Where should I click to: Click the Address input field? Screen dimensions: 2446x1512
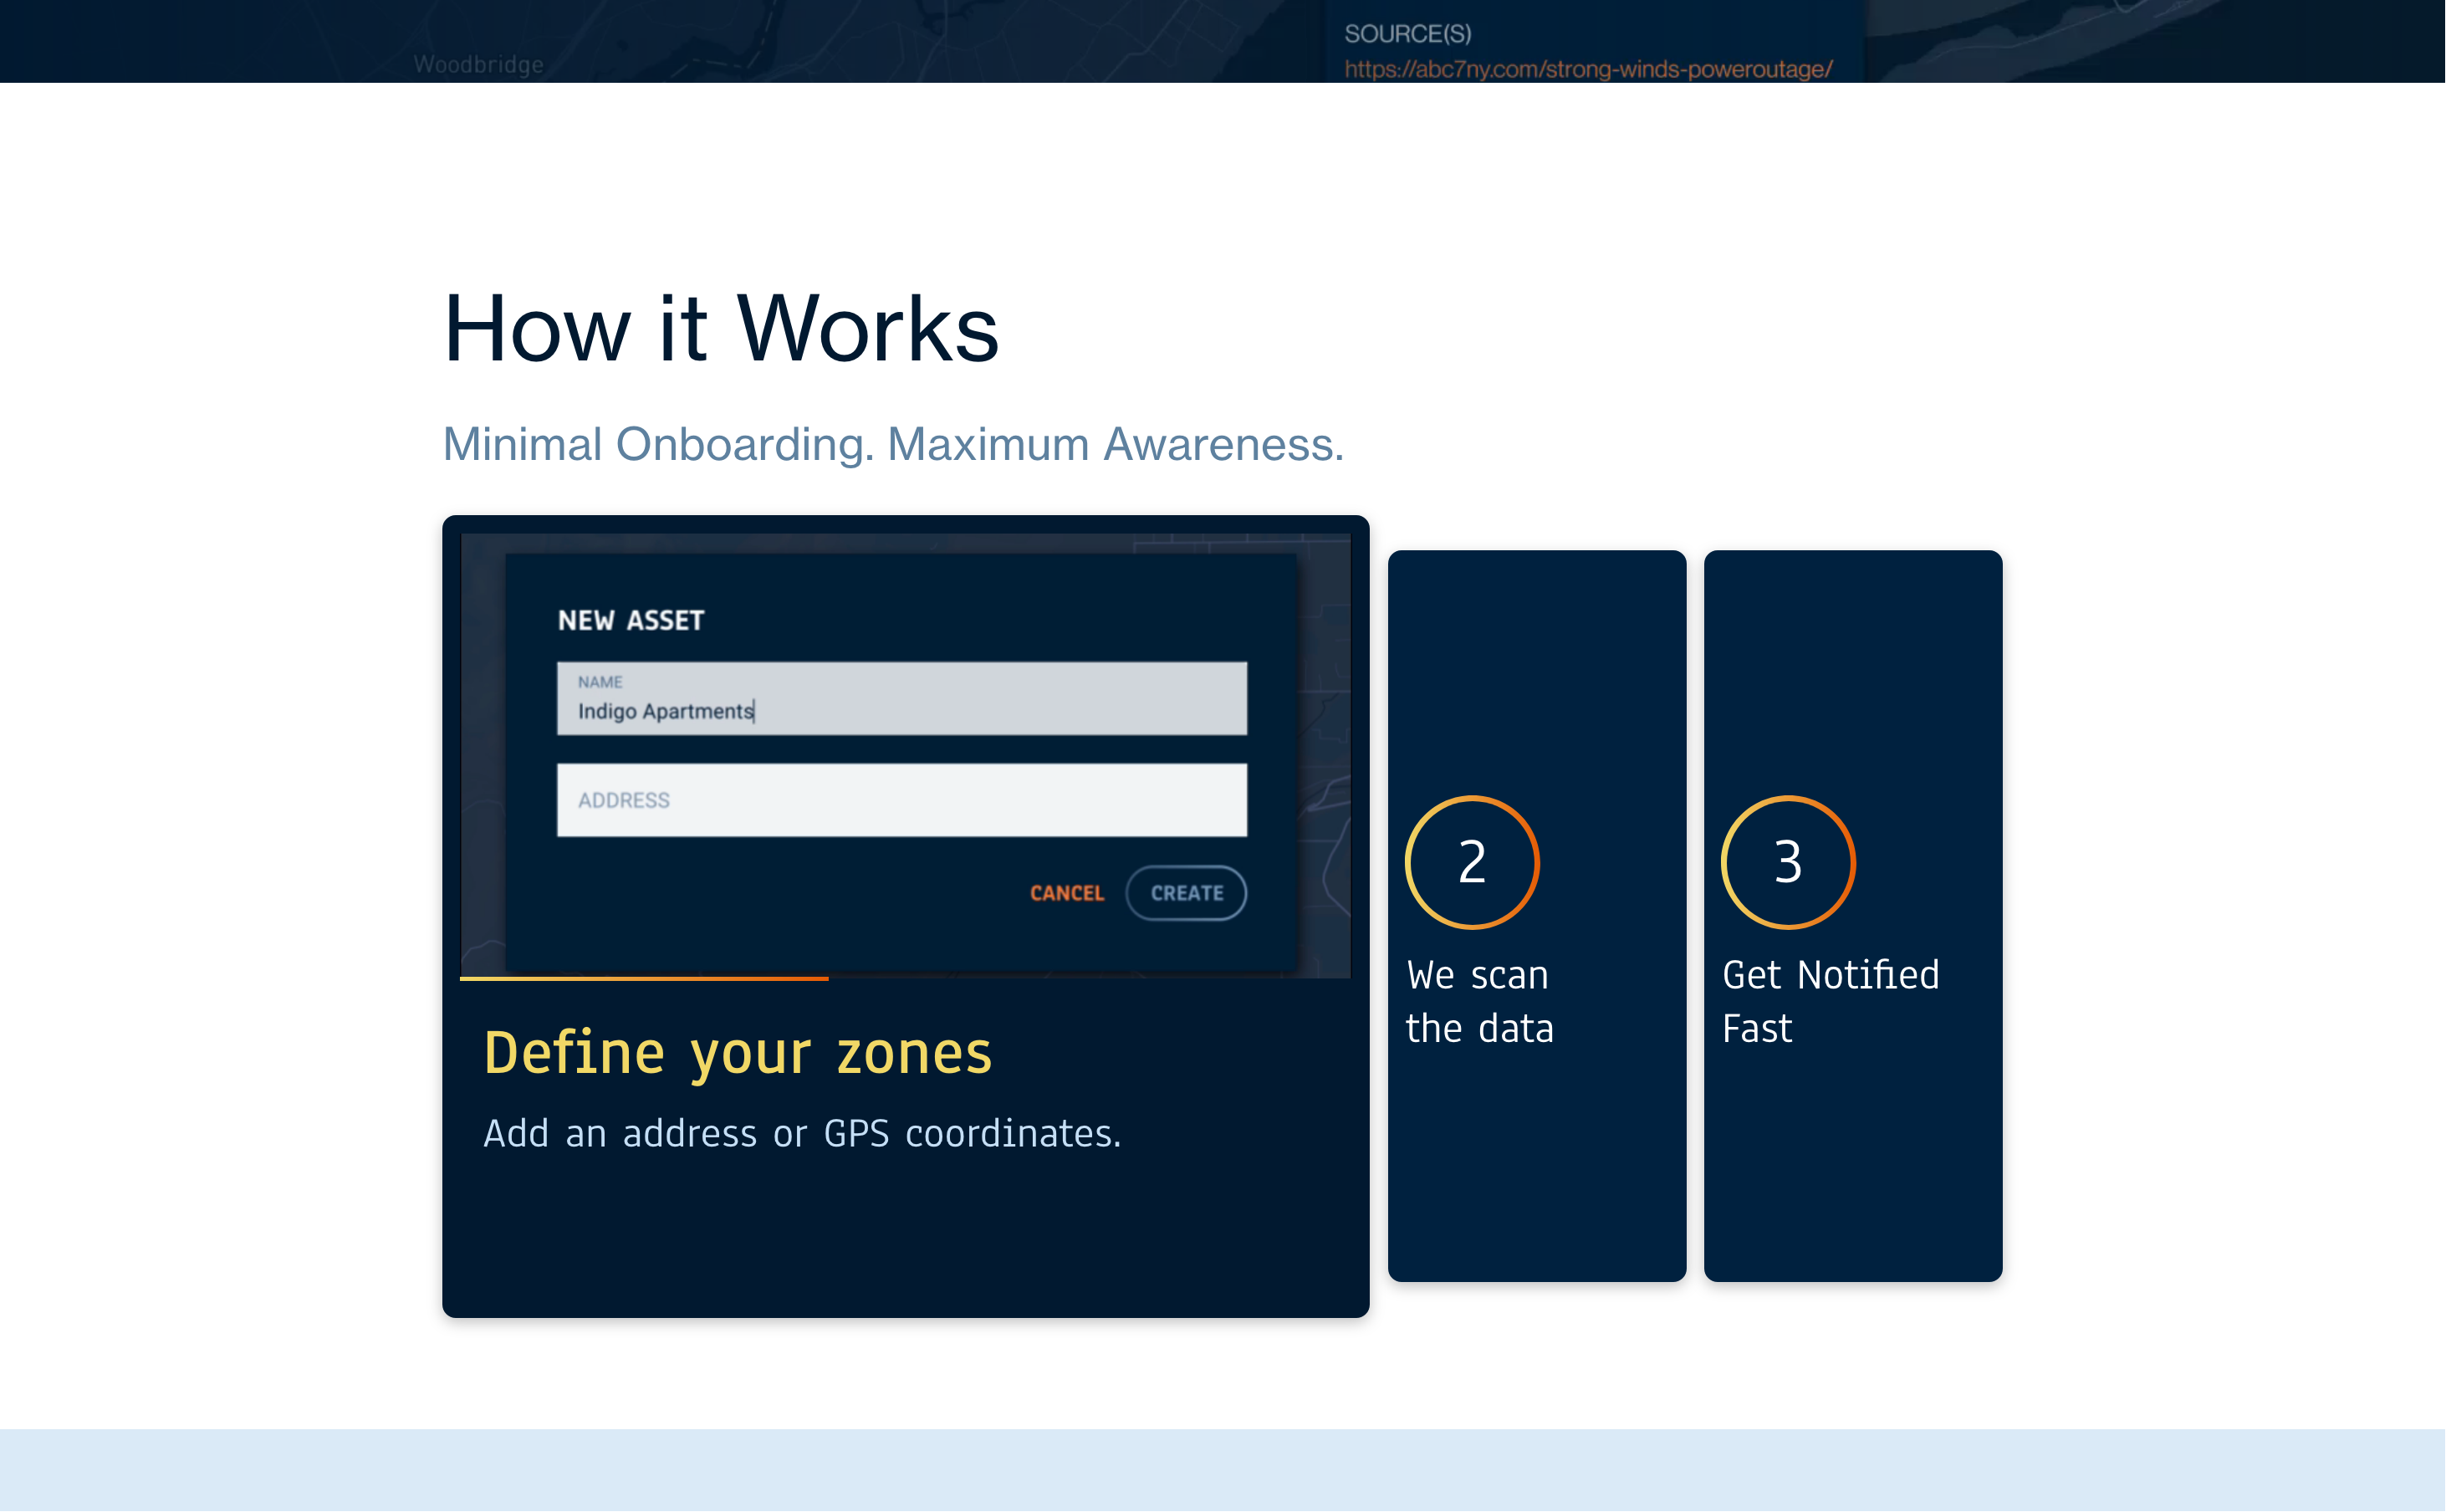(x=901, y=800)
